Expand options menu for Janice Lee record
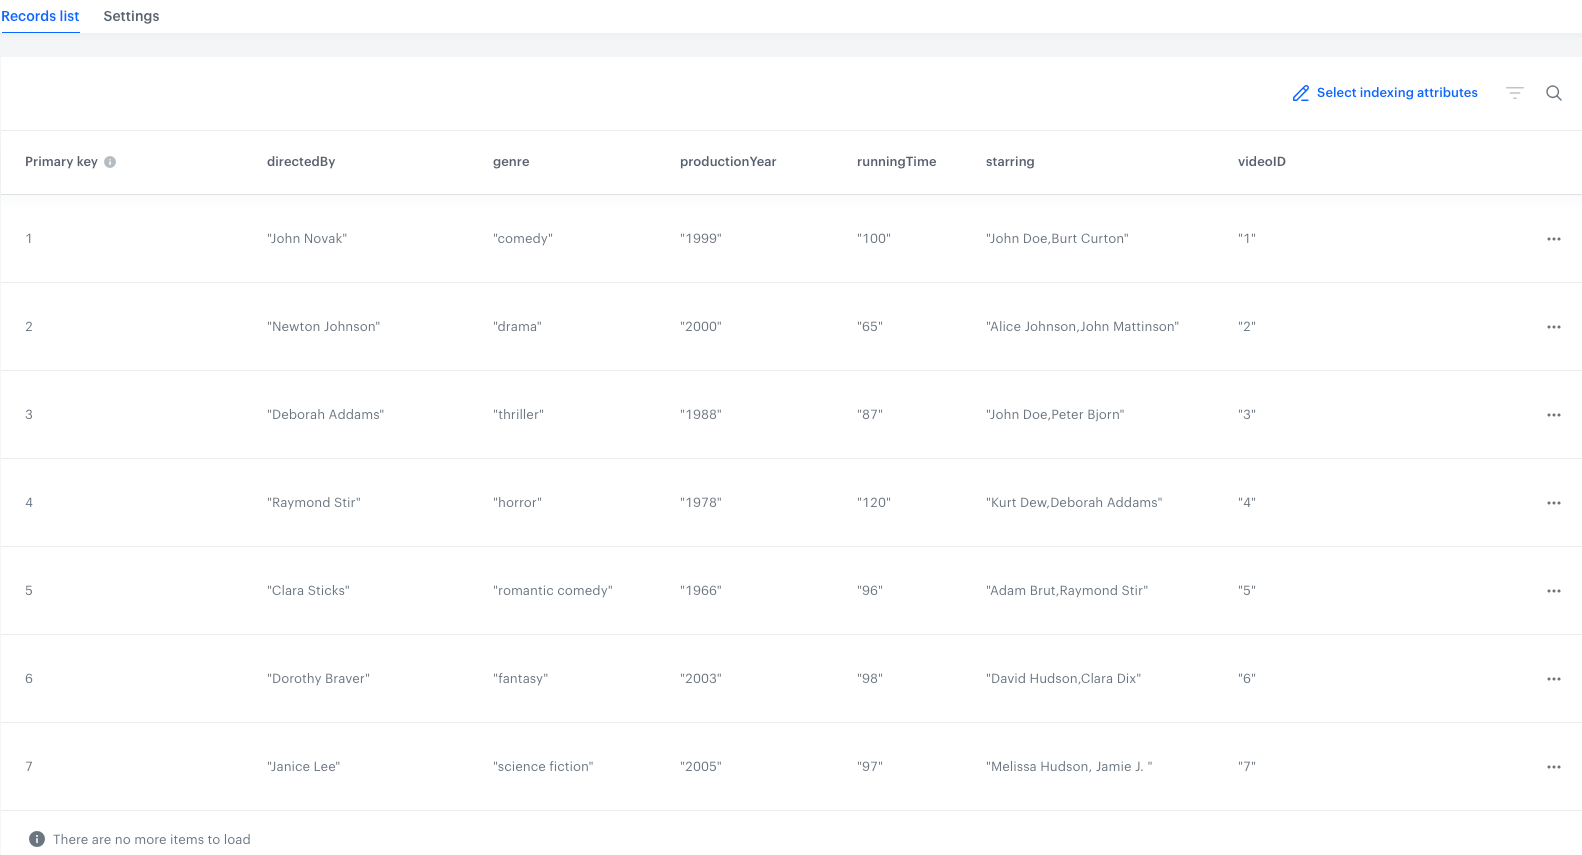The image size is (1582, 855). pyautogui.click(x=1553, y=767)
